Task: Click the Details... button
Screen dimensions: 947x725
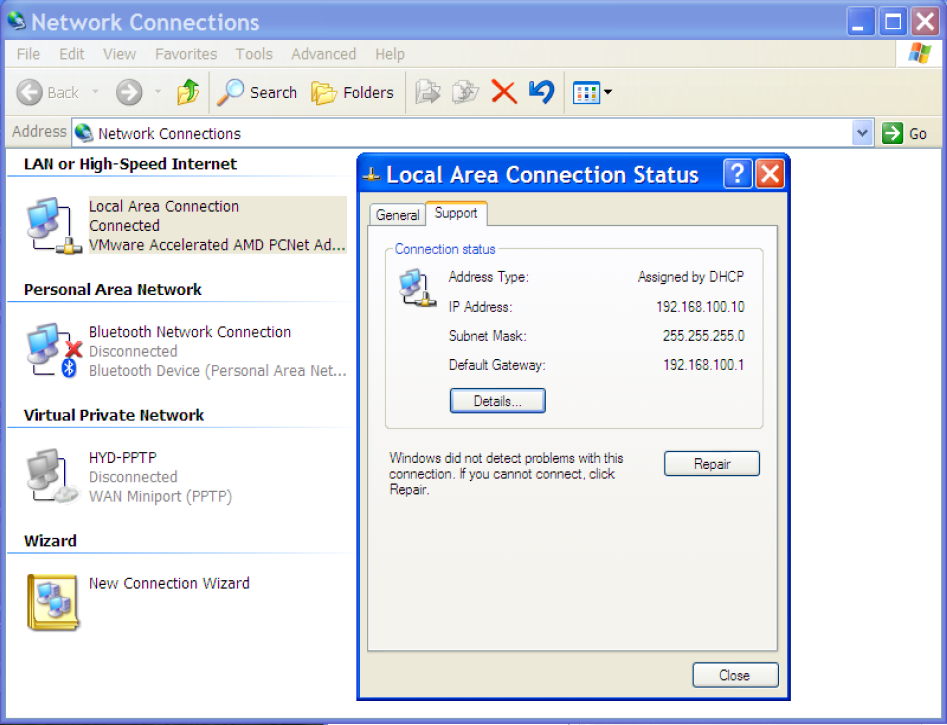Action: tap(497, 401)
